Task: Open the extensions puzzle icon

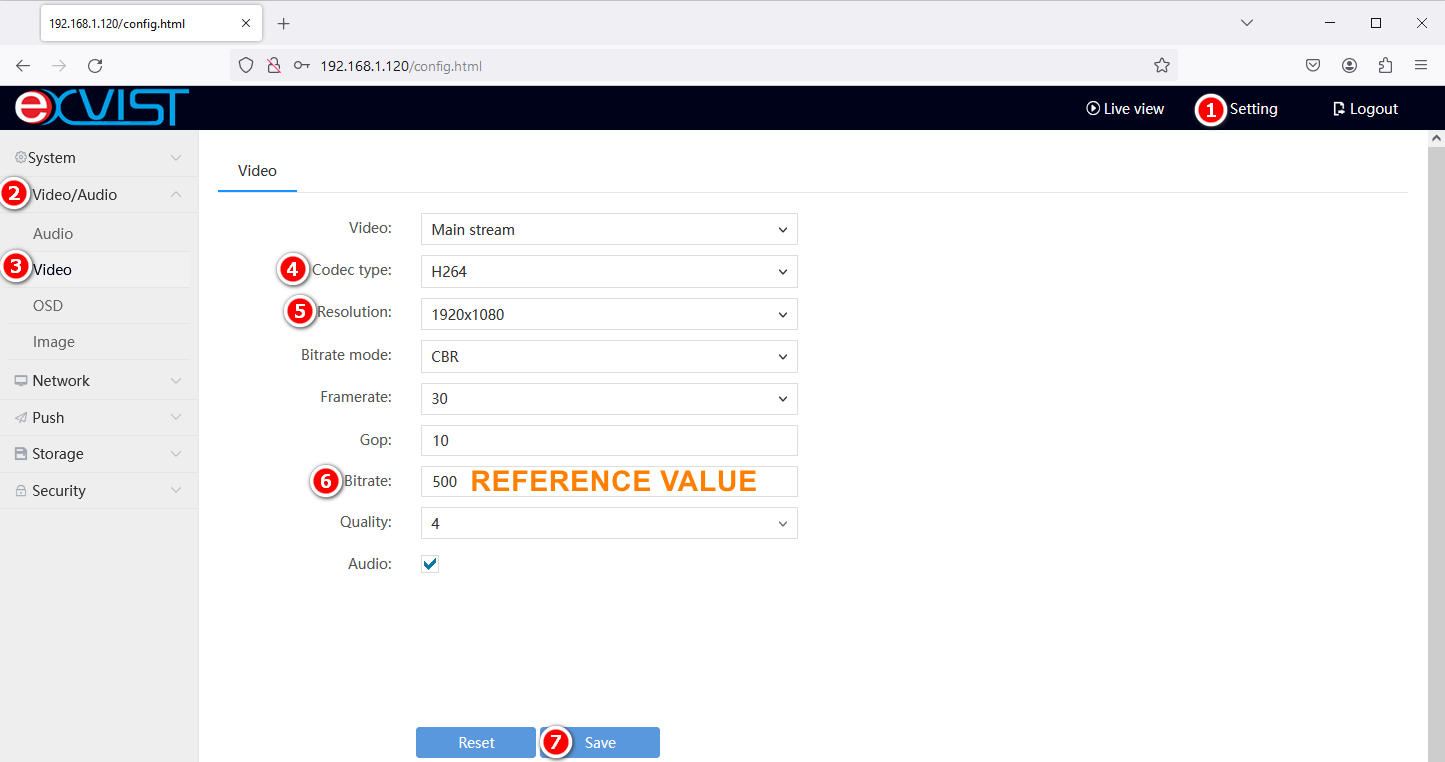Action: coord(1385,66)
